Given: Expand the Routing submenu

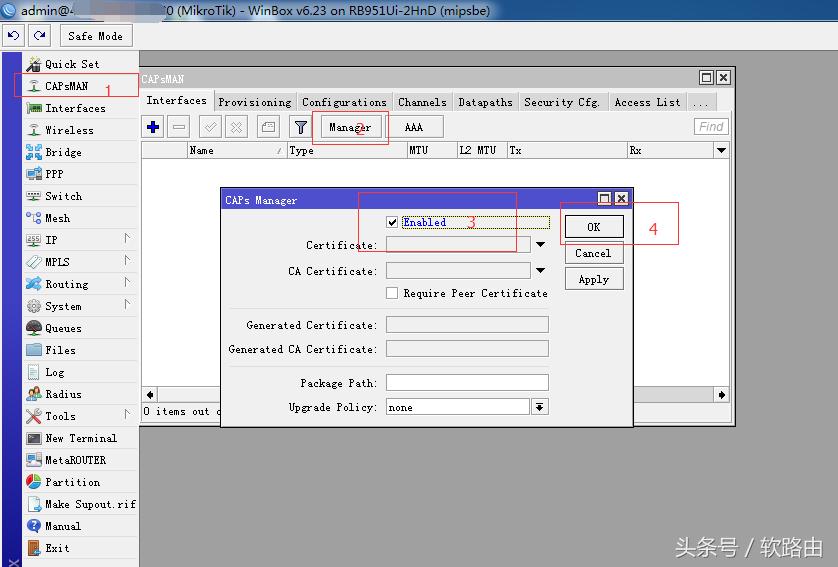Looking at the screenshot, I should coord(126,282).
